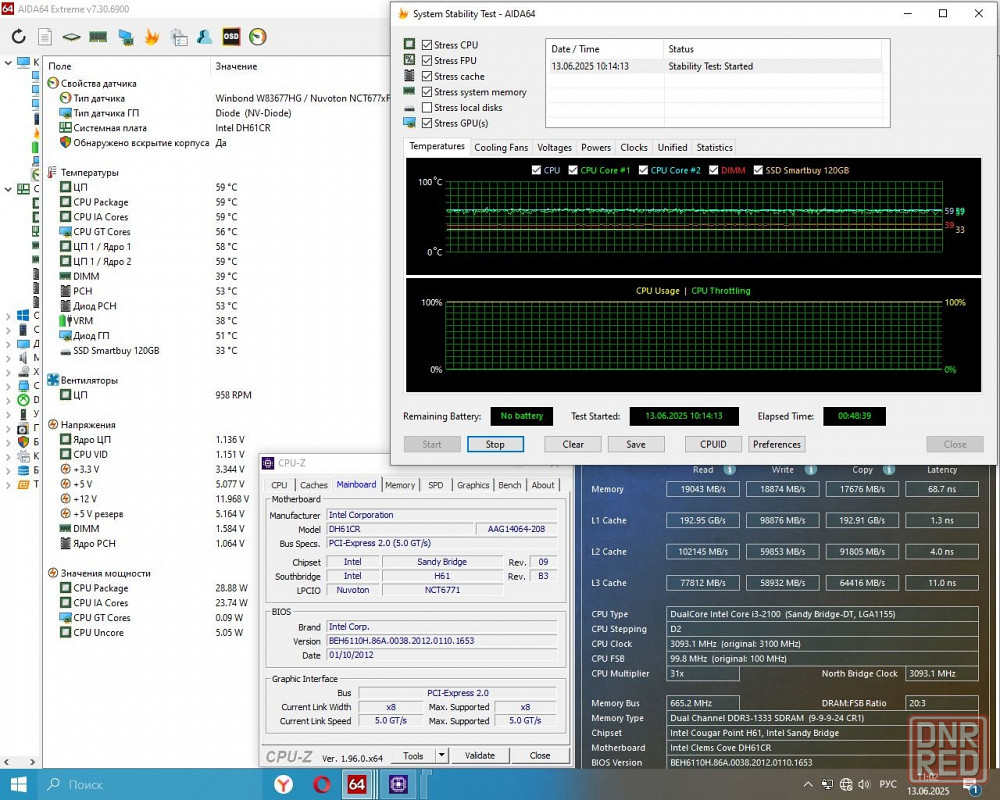Expand the security shield tree node
Screen dimensions: 1000x800
click(x=8, y=441)
